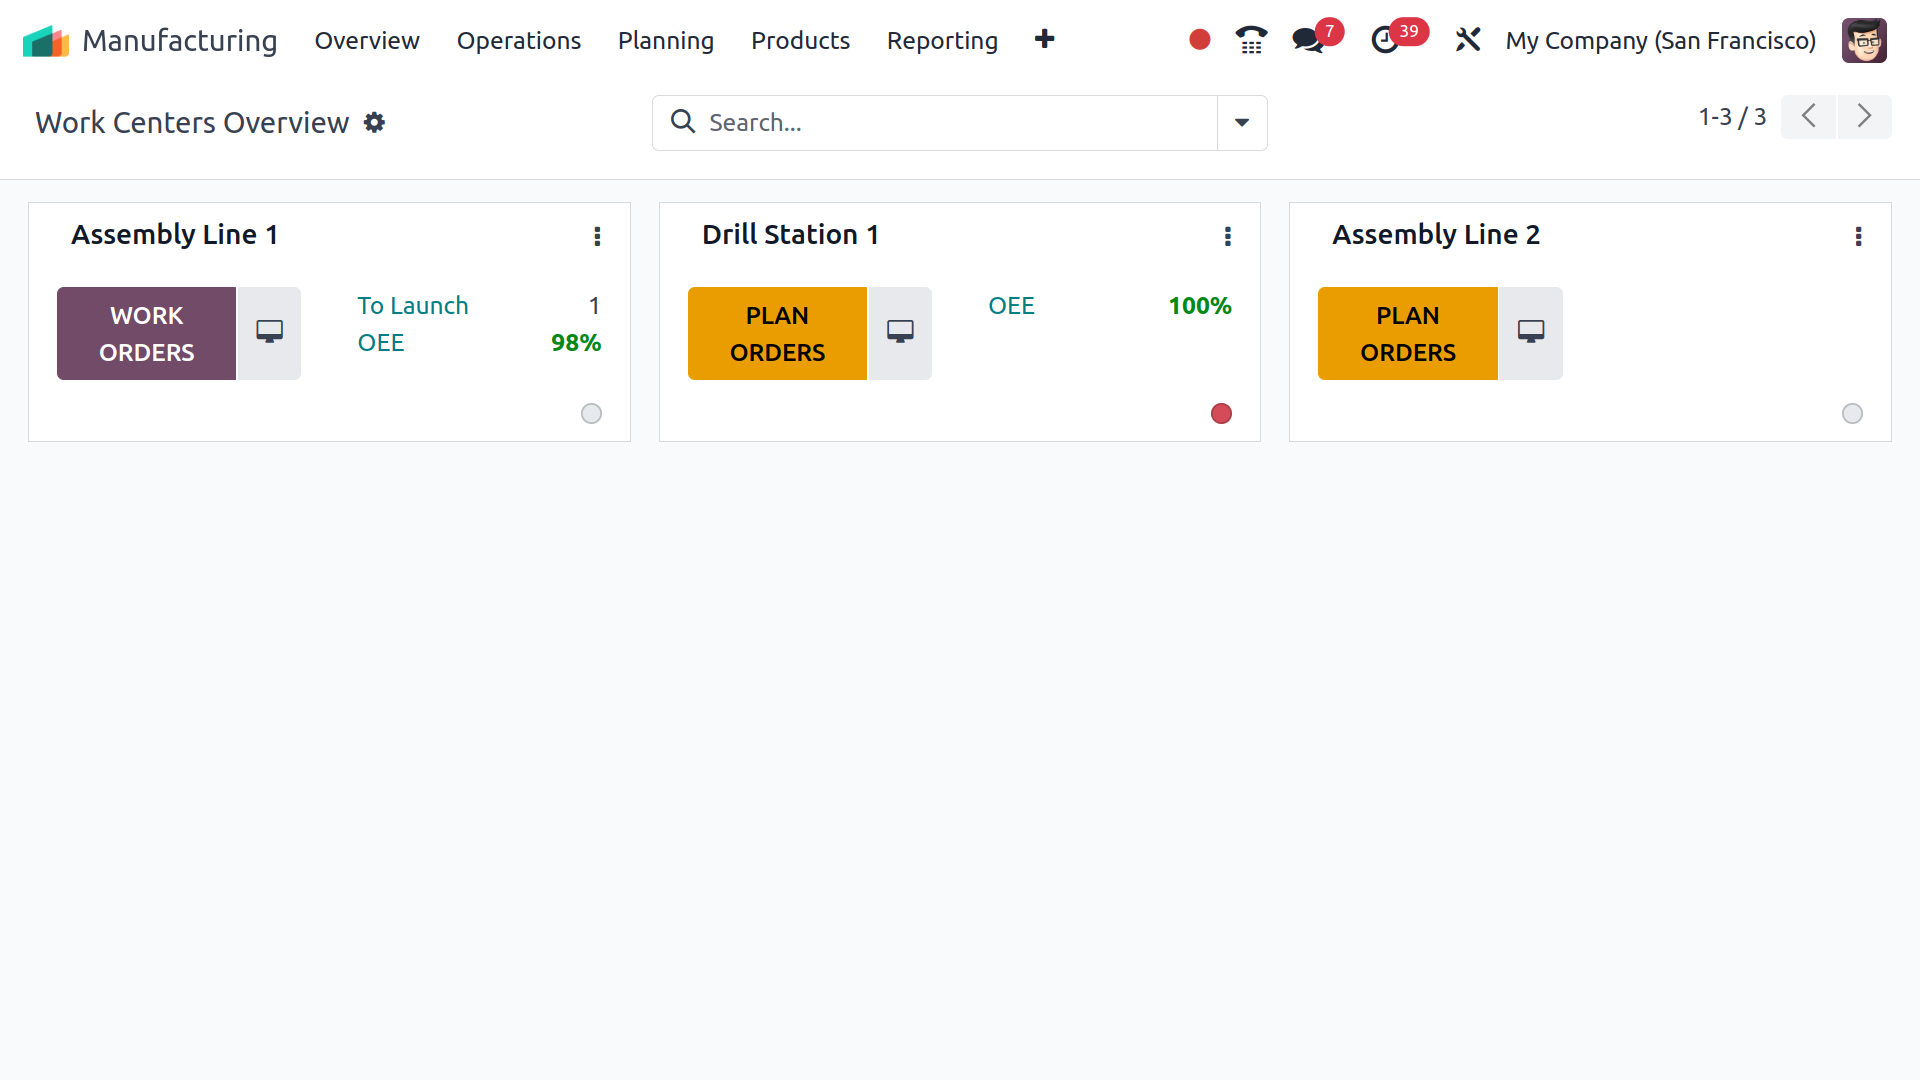
Task: Open Assembly Line 2 kanban three-dot menu
Action: [x=1858, y=236]
